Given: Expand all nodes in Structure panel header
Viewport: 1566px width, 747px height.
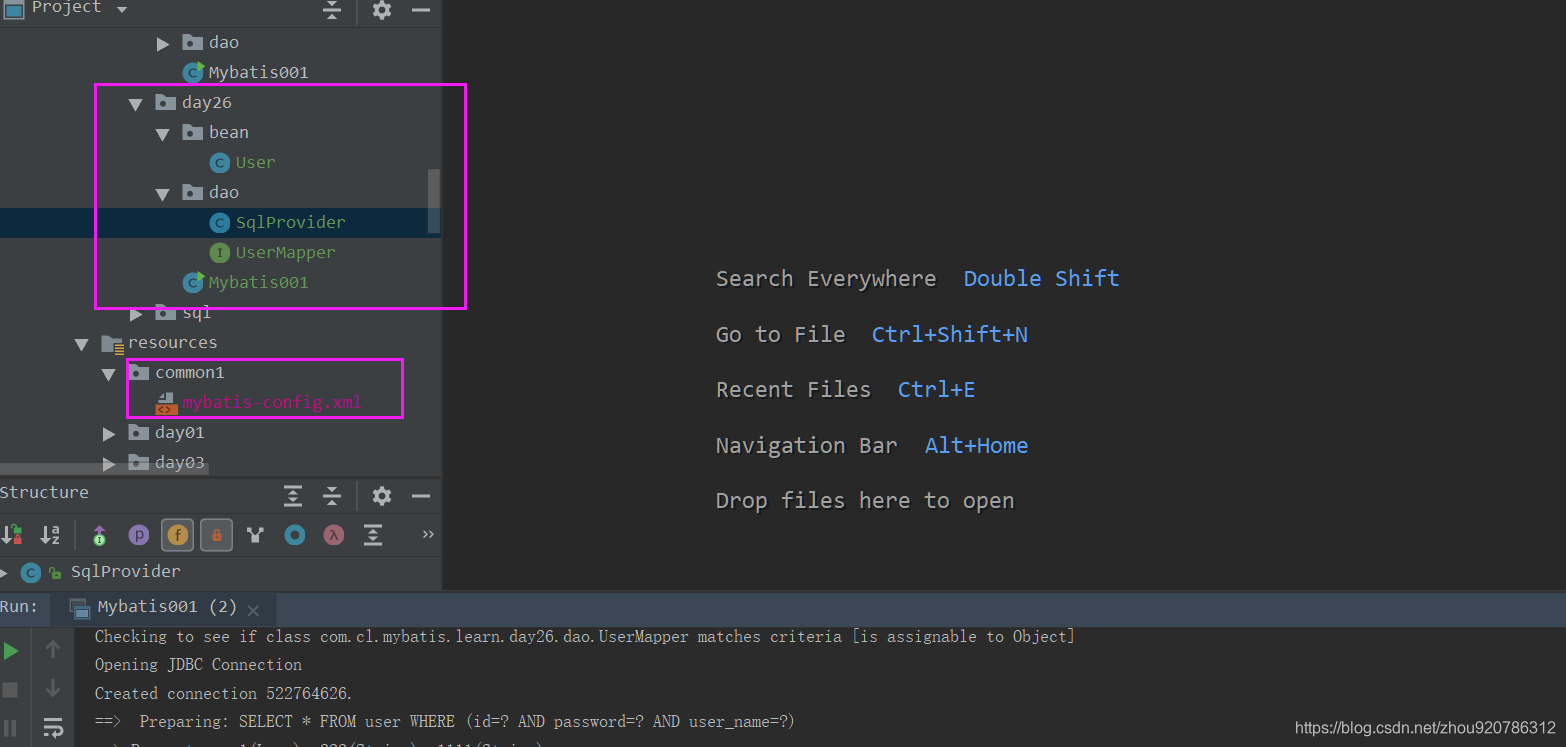Looking at the screenshot, I should [292, 496].
